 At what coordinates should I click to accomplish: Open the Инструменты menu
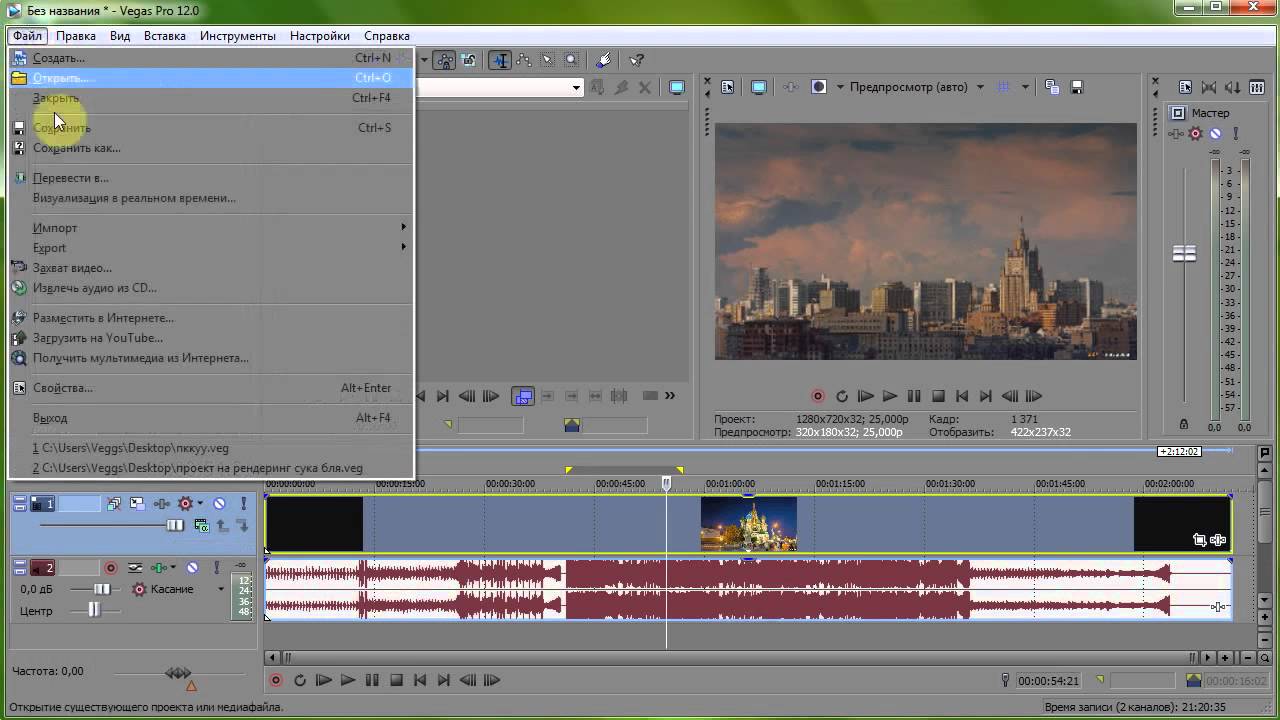[x=238, y=36]
